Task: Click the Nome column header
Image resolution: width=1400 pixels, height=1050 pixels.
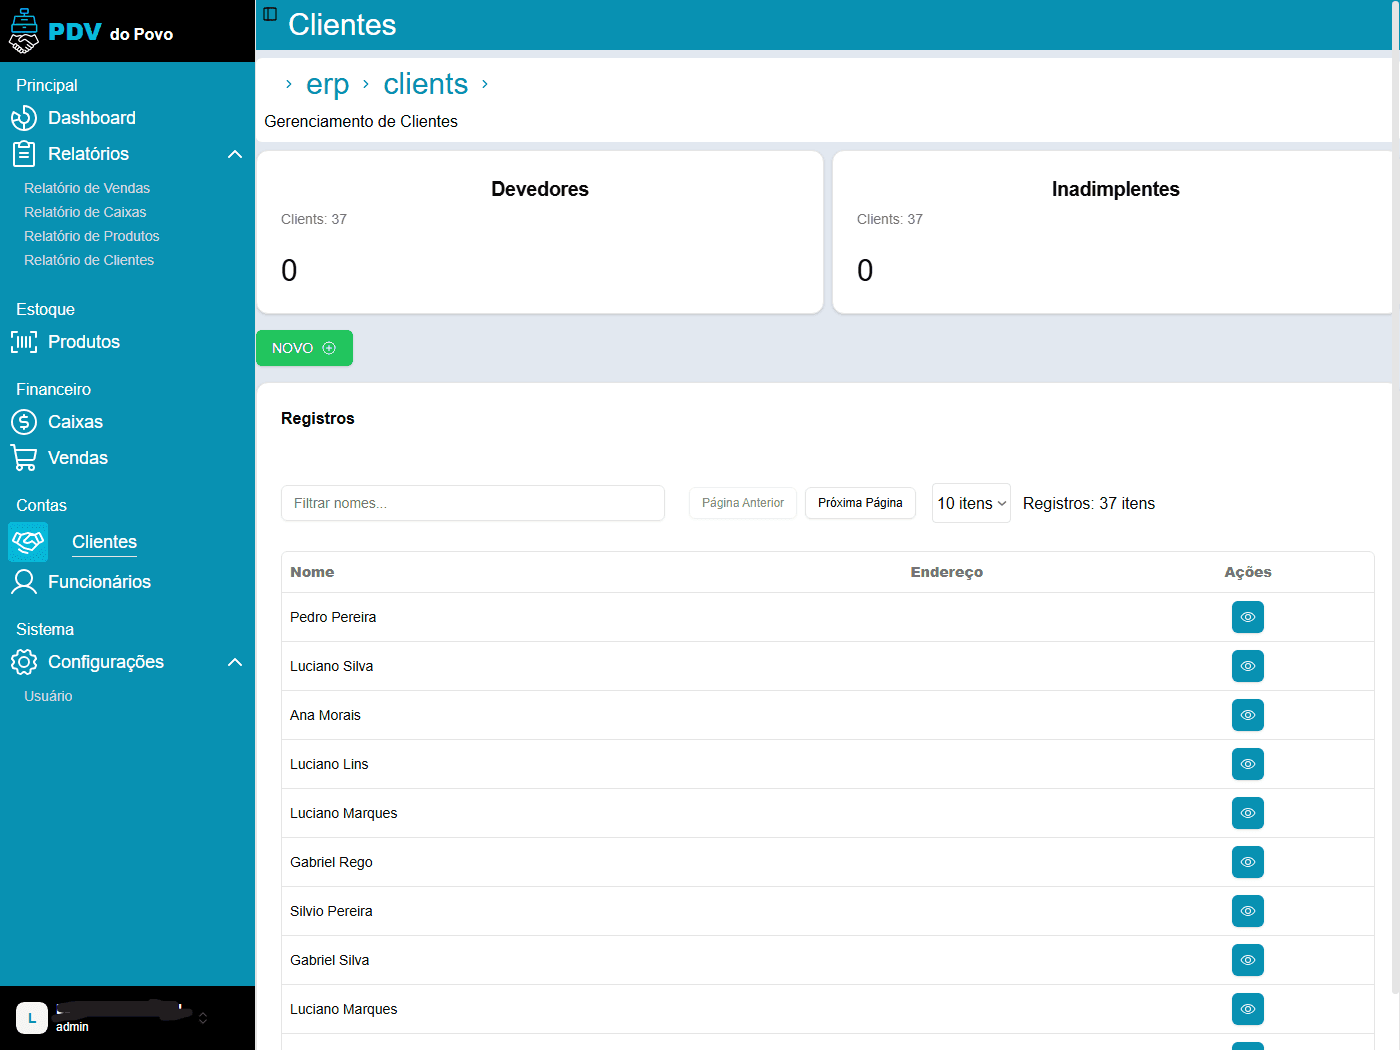Action: pos(312,572)
